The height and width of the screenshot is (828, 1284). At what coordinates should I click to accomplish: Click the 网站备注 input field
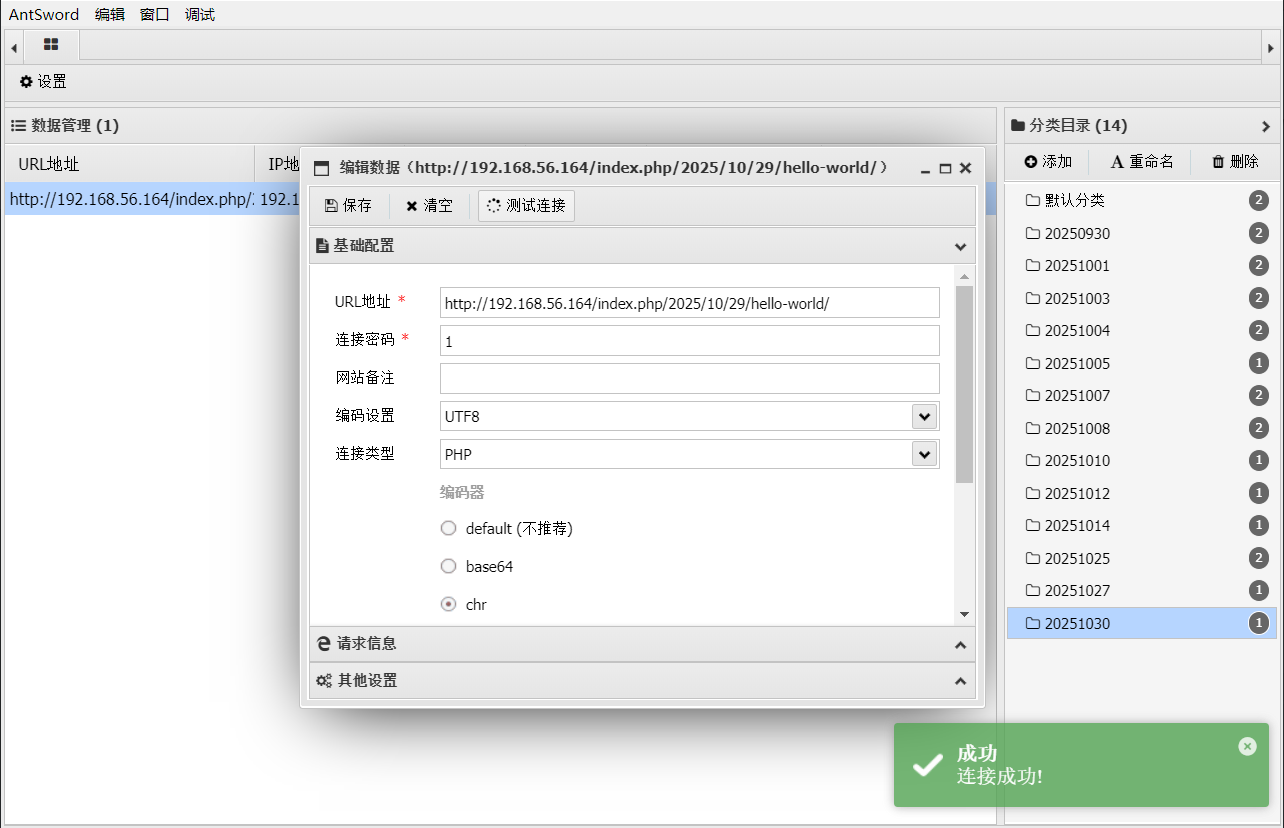click(x=689, y=378)
